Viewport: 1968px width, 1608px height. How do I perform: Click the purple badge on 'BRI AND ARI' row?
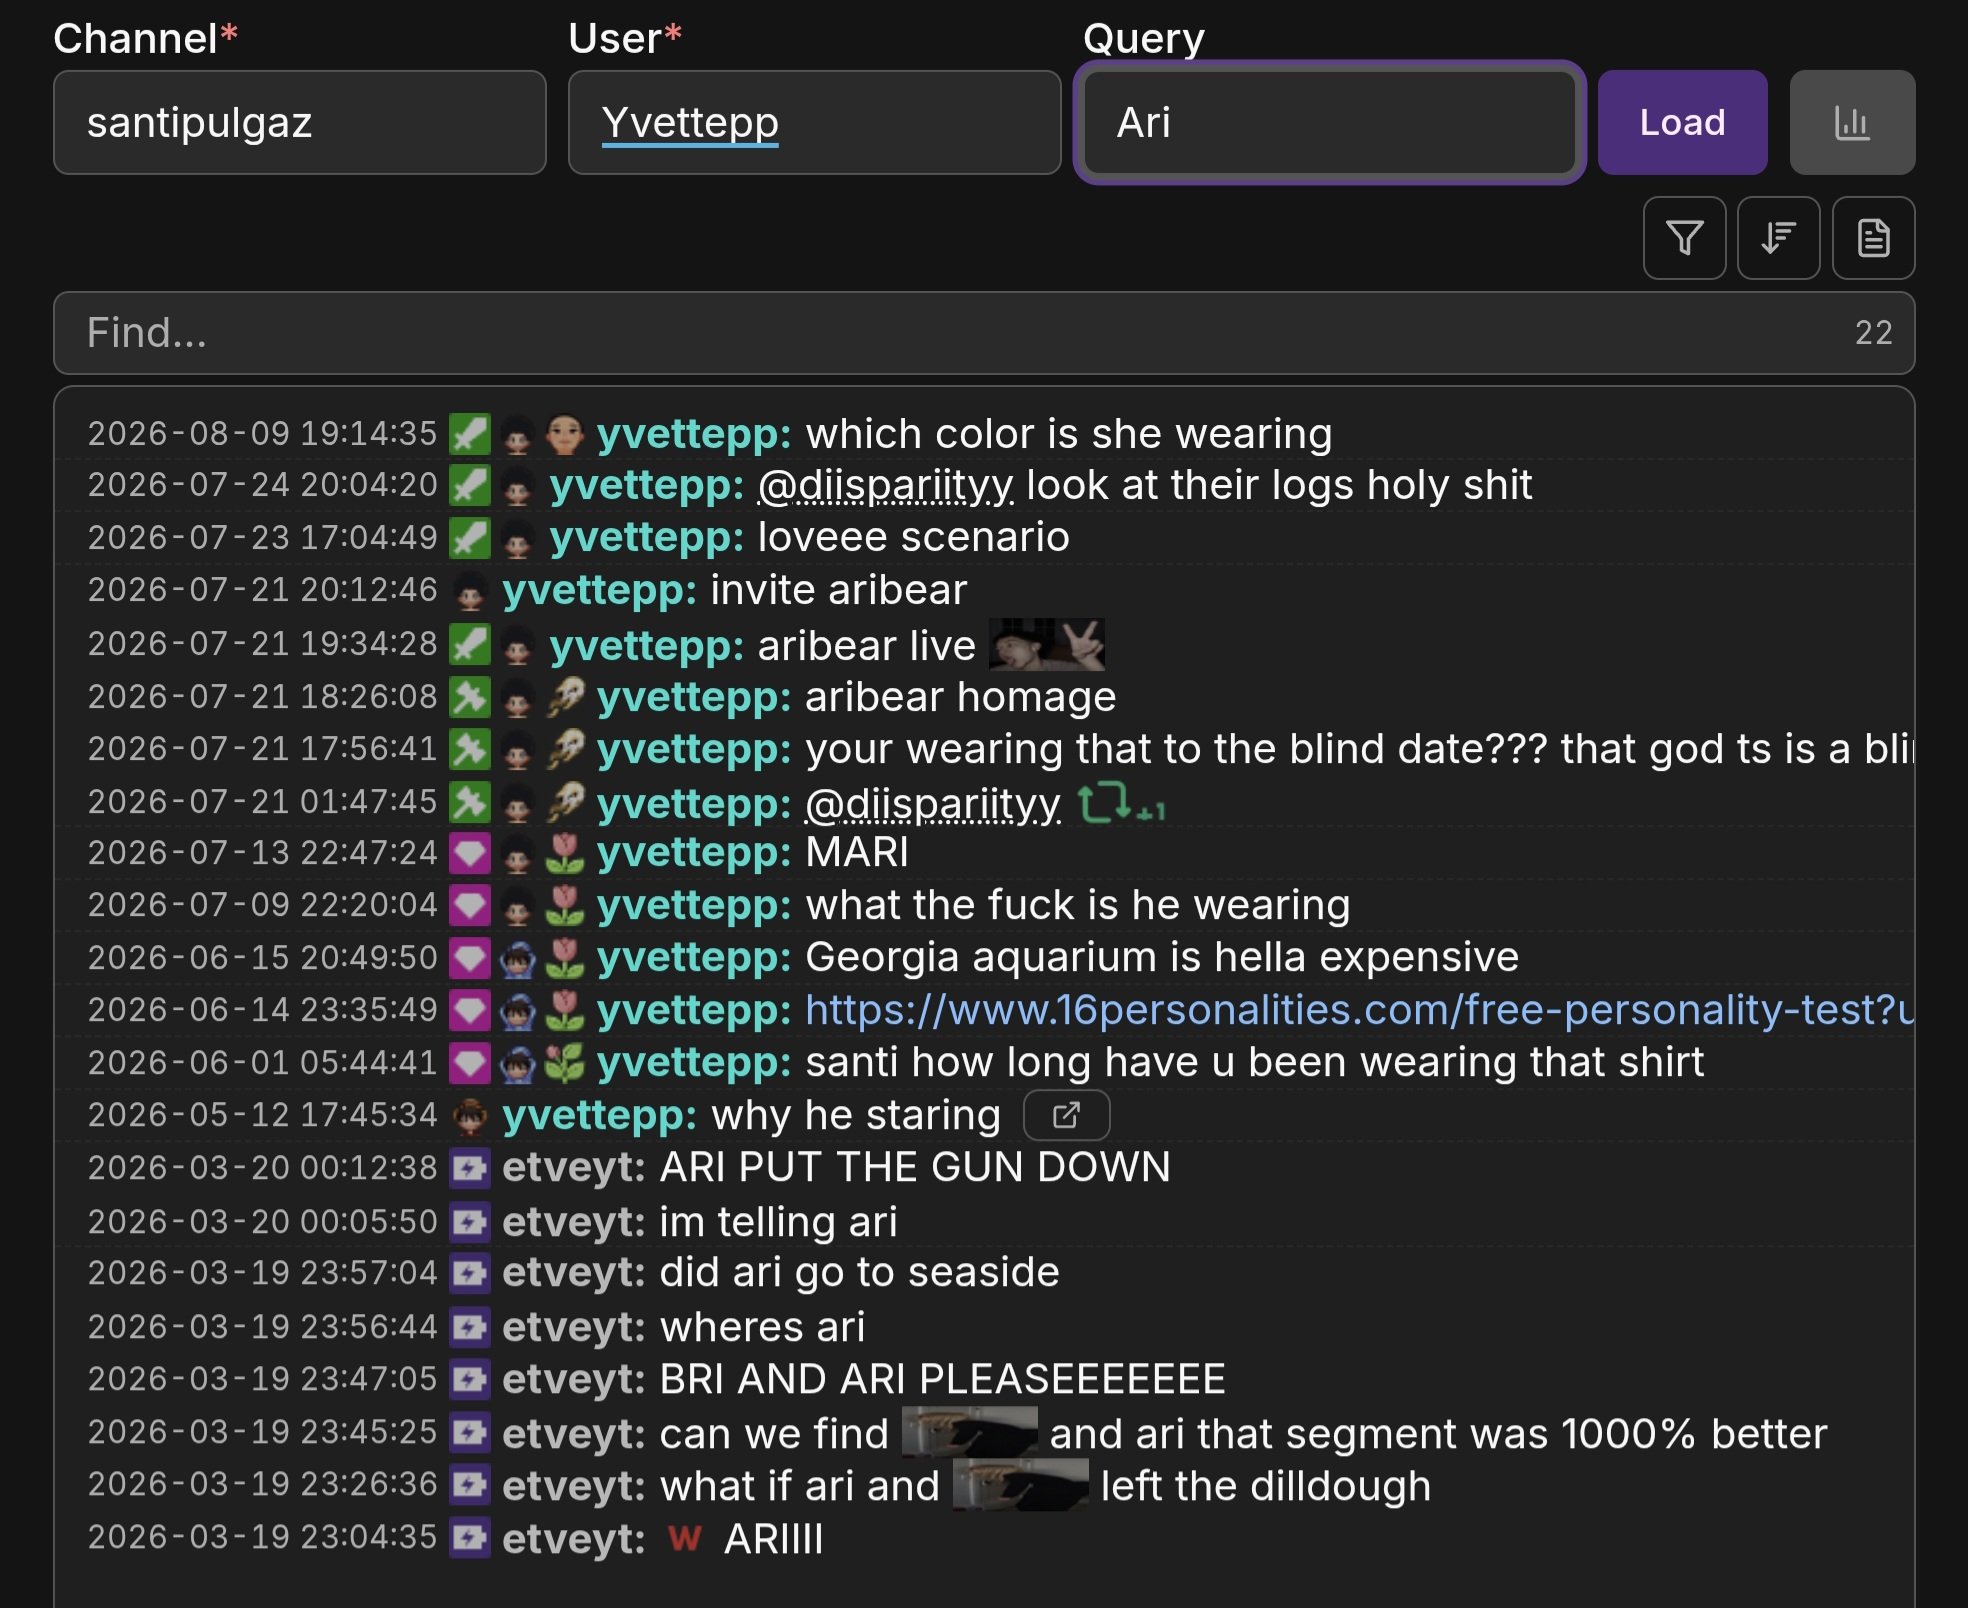(x=469, y=1379)
